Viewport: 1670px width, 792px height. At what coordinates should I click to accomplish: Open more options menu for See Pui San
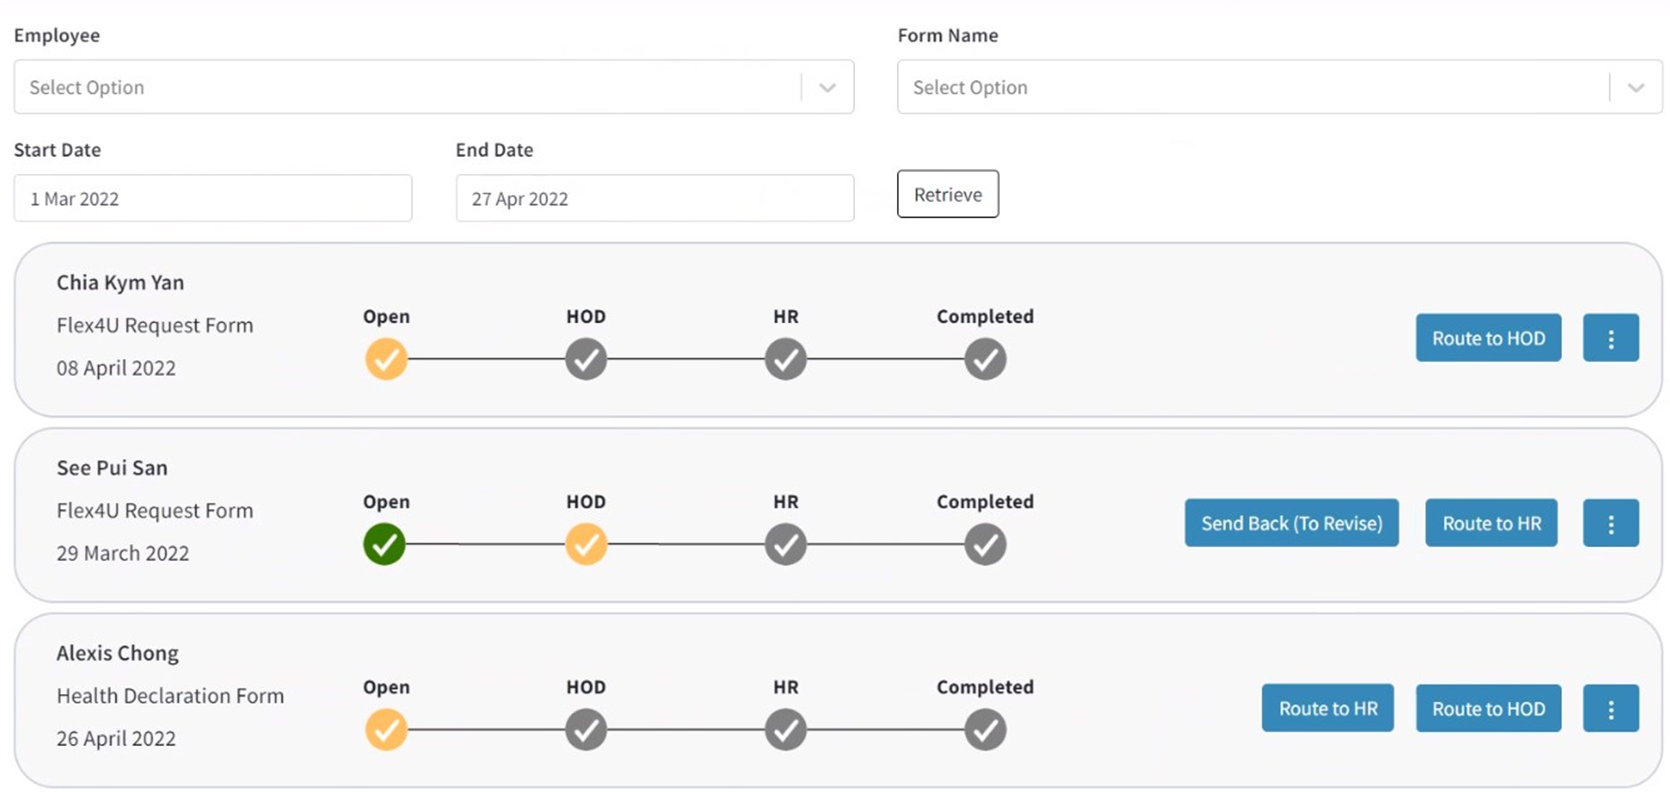click(1610, 523)
